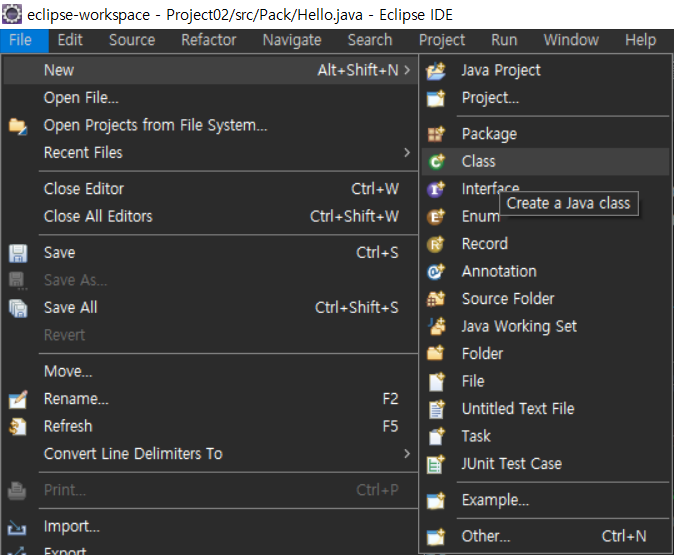Open the Search menu

click(370, 40)
